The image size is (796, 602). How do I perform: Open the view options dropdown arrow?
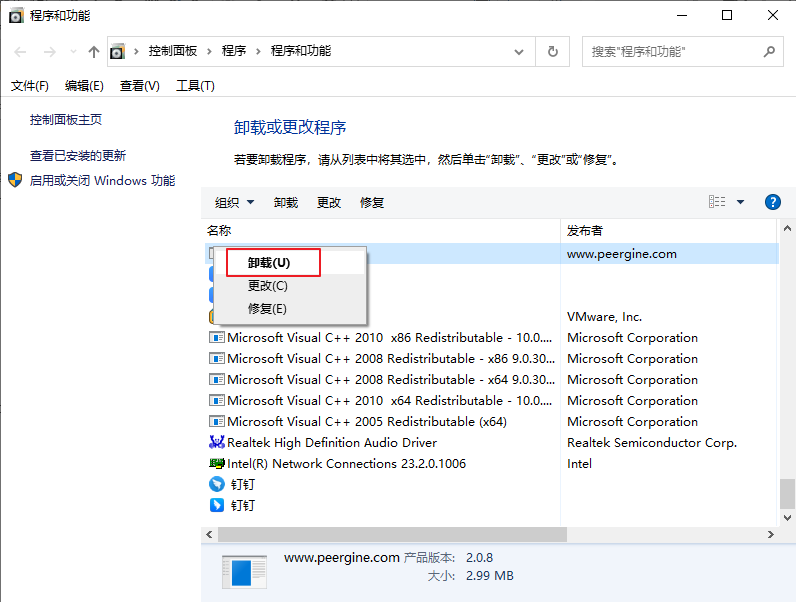pyautogui.click(x=740, y=202)
